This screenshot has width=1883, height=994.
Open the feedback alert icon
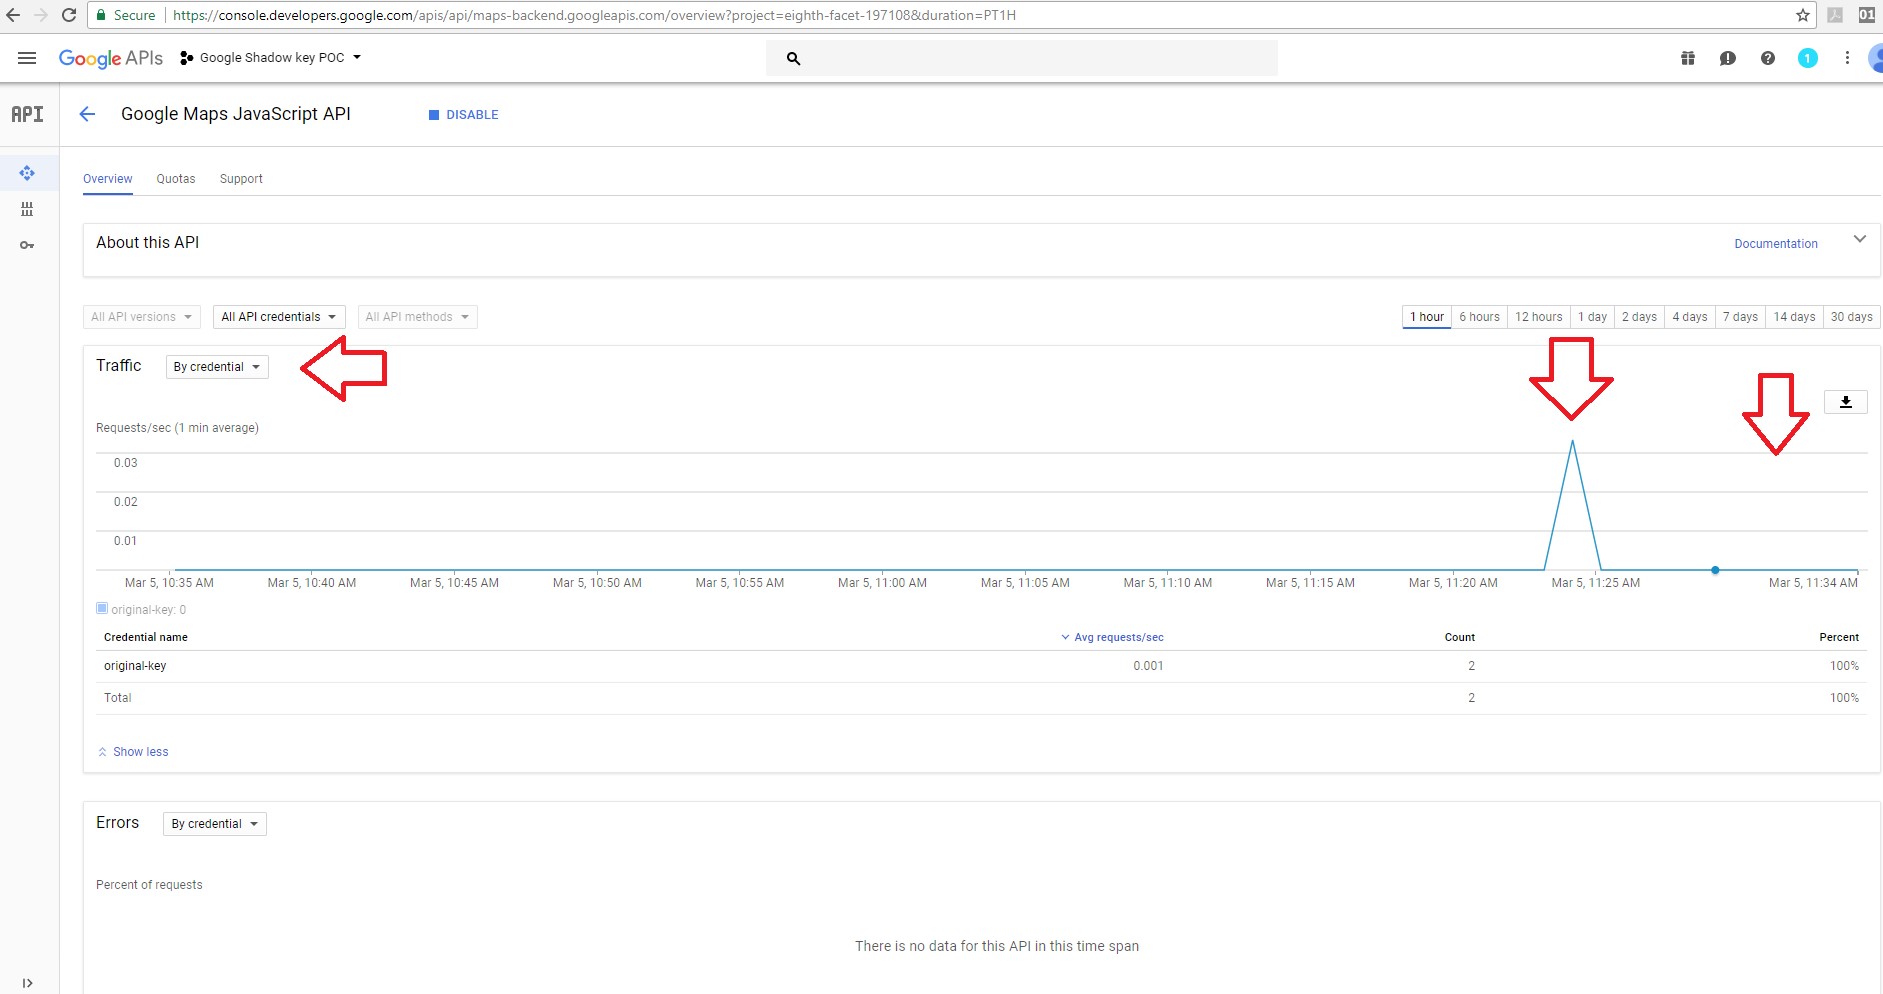click(1728, 58)
